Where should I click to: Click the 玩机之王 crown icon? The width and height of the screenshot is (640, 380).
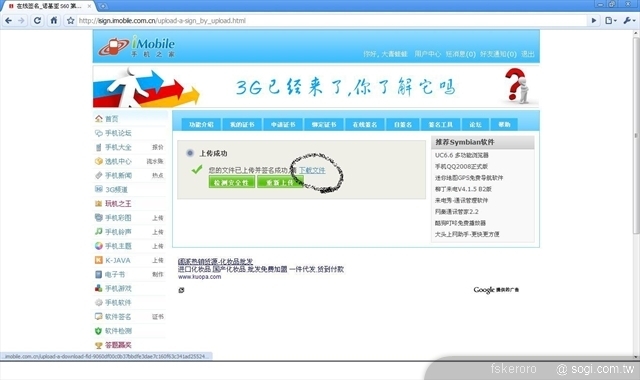click(x=99, y=203)
